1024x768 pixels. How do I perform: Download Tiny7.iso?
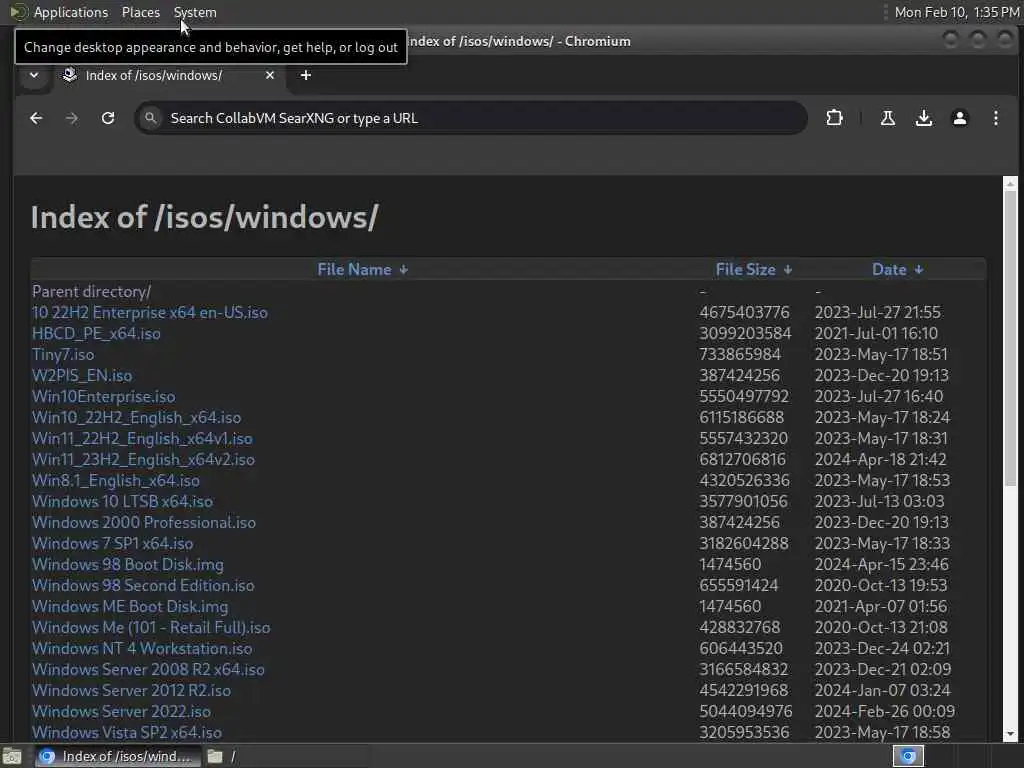tap(63, 354)
